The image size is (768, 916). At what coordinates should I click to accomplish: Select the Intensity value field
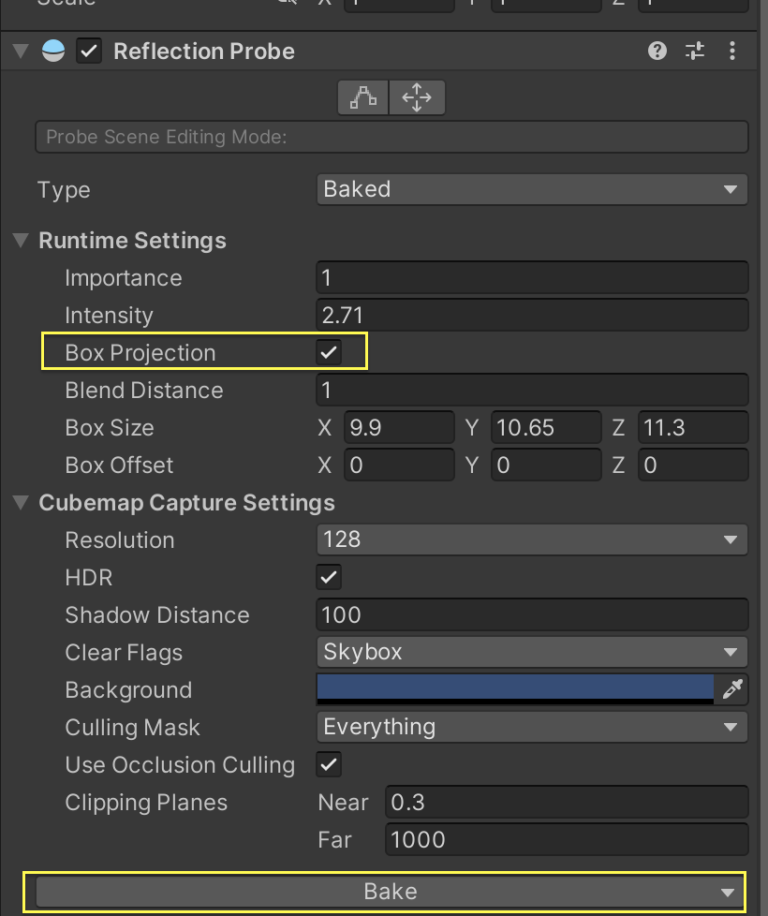pyautogui.click(x=531, y=315)
